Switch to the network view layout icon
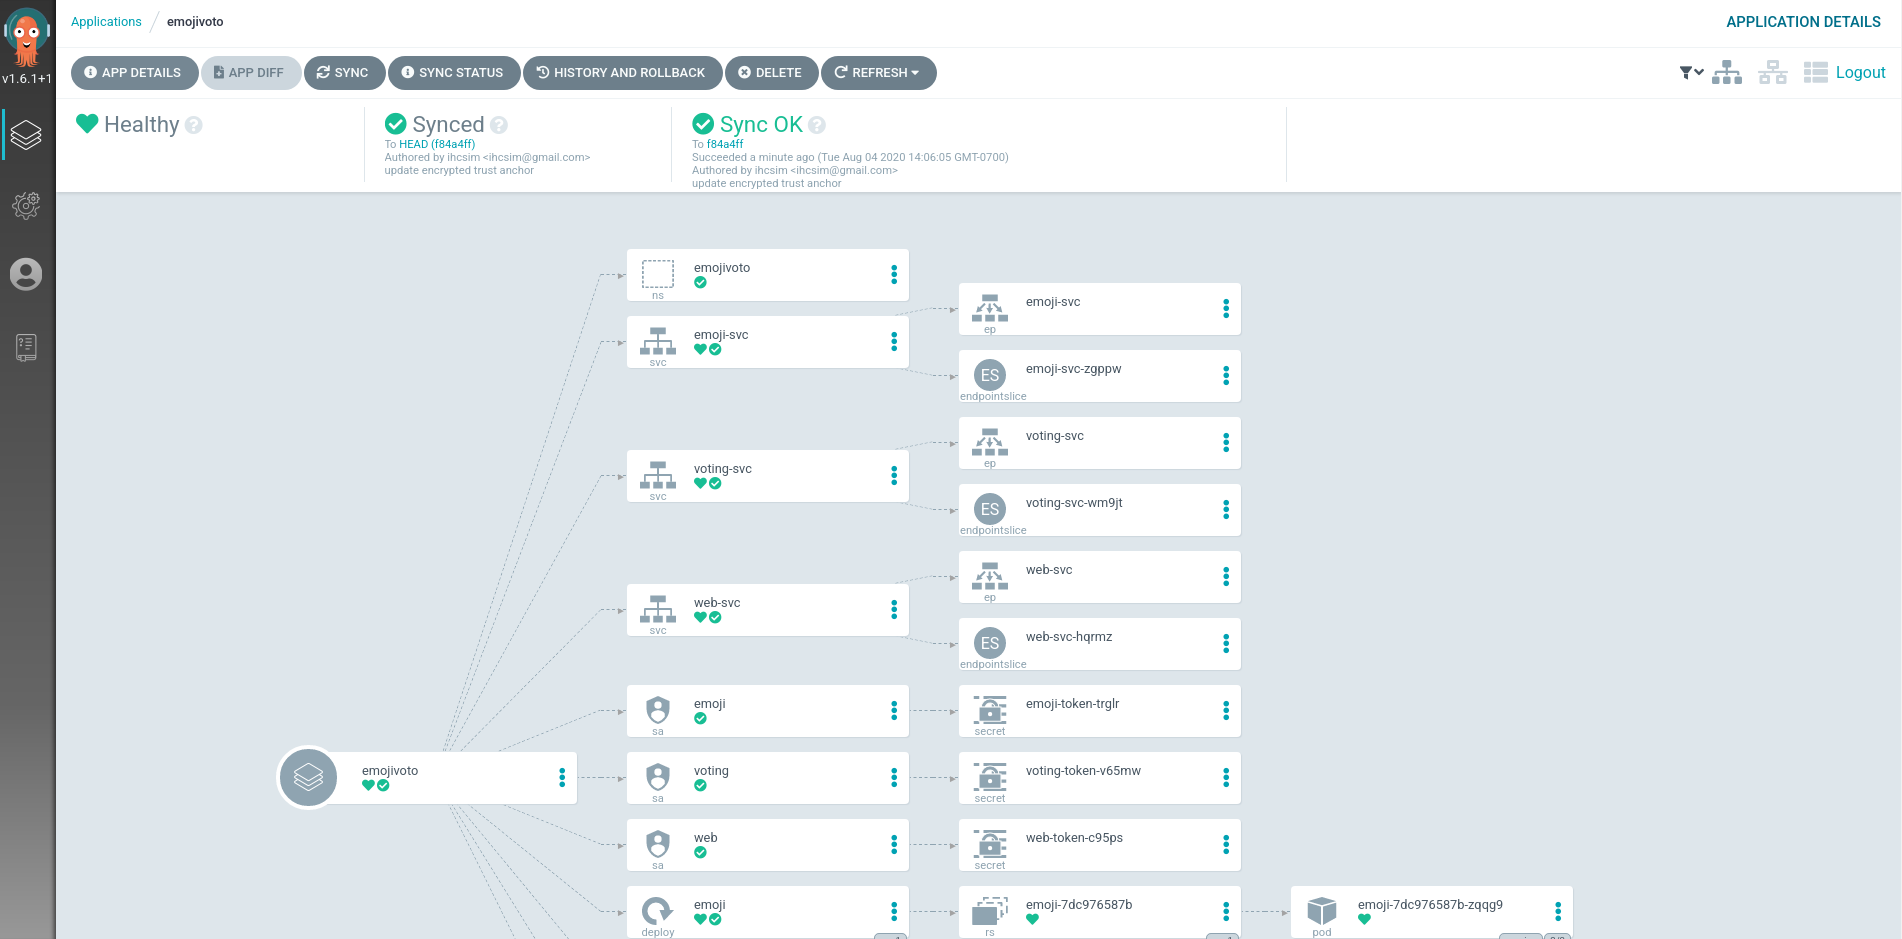This screenshot has height=939, width=1902. tap(1772, 72)
